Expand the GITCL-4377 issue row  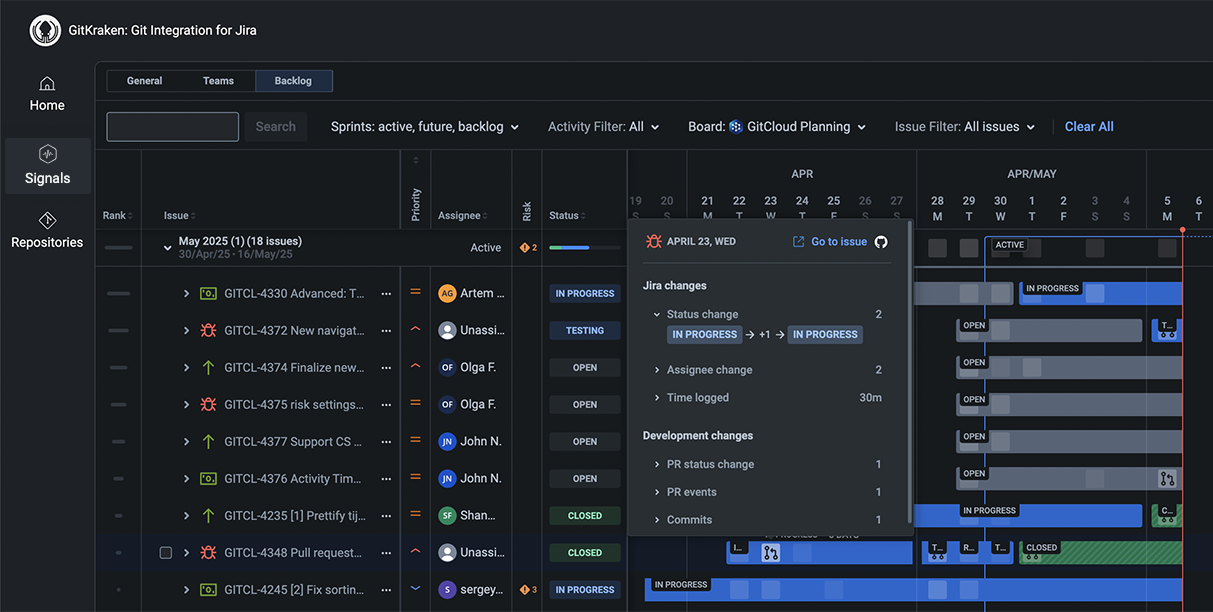[186, 441]
